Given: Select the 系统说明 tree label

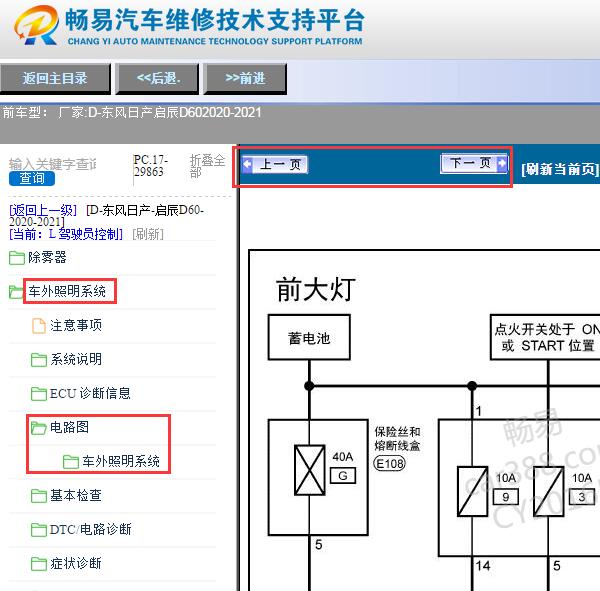Looking at the screenshot, I should [x=76, y=359].
